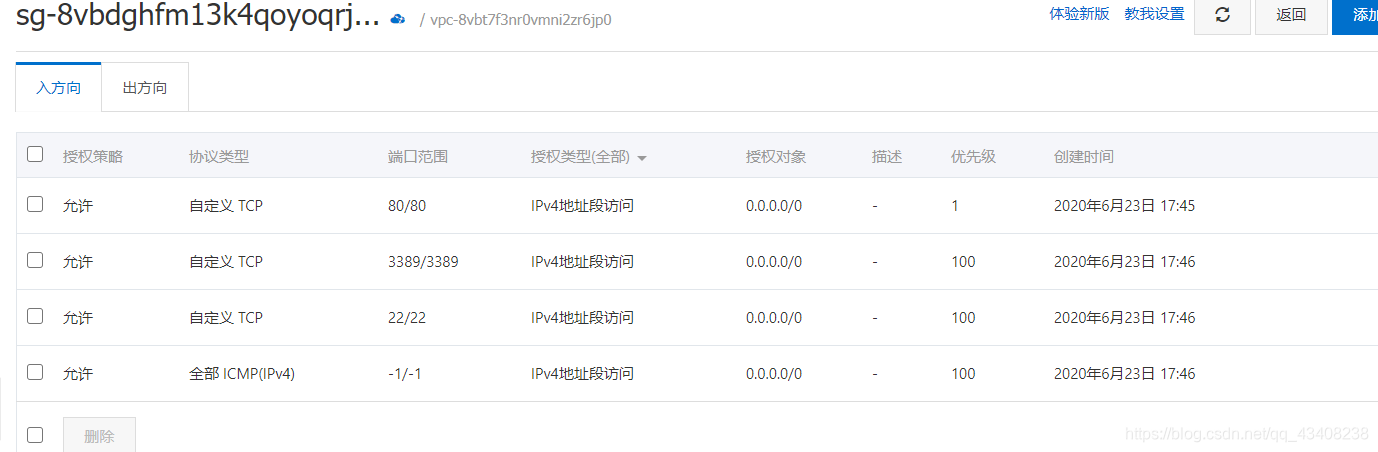1378x452 pixels.
Task: Click the 授权对象 column header
Action: 776,157
